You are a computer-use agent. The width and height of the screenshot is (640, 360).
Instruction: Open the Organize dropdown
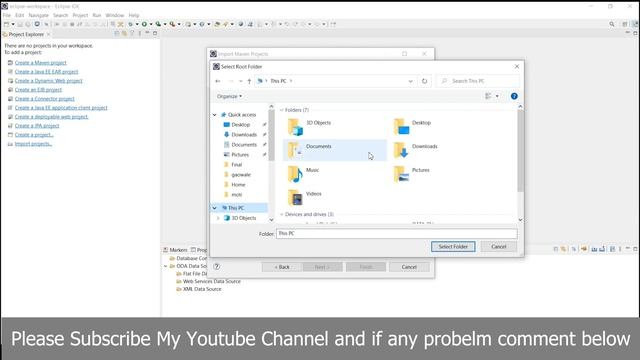(229, 96)
